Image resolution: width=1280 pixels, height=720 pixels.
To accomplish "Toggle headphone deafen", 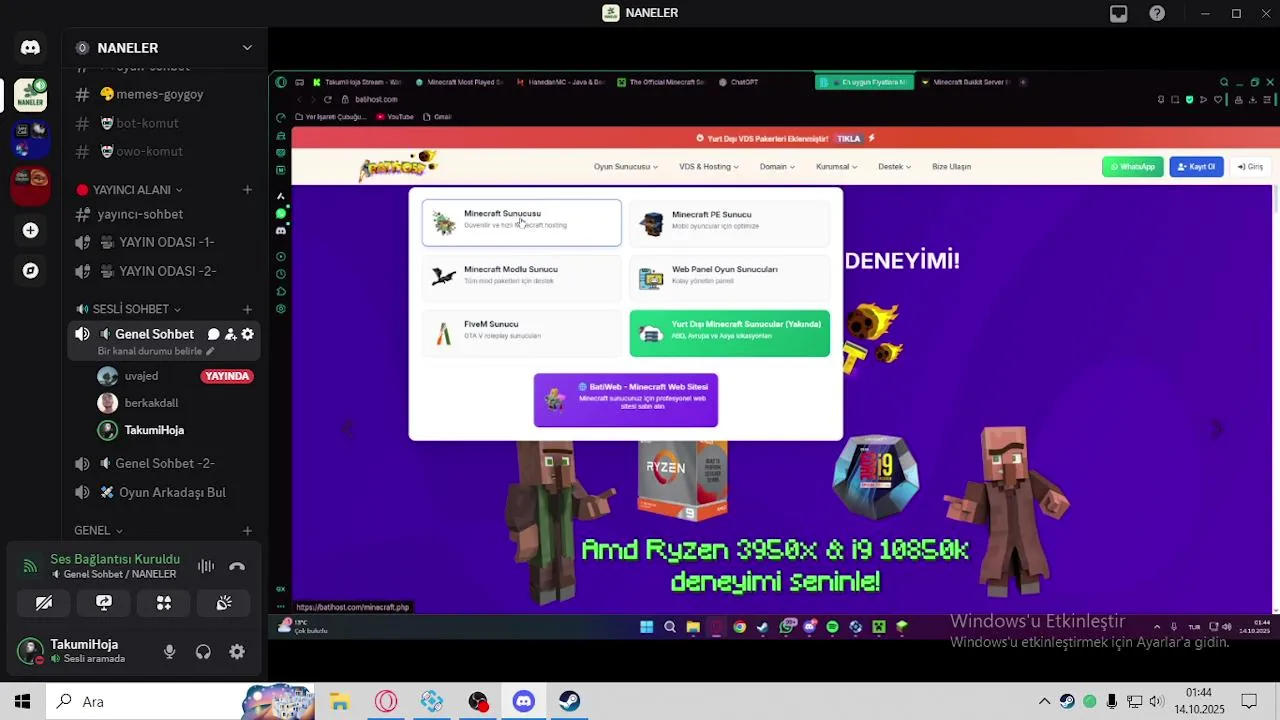I will [x=203, y=651].
